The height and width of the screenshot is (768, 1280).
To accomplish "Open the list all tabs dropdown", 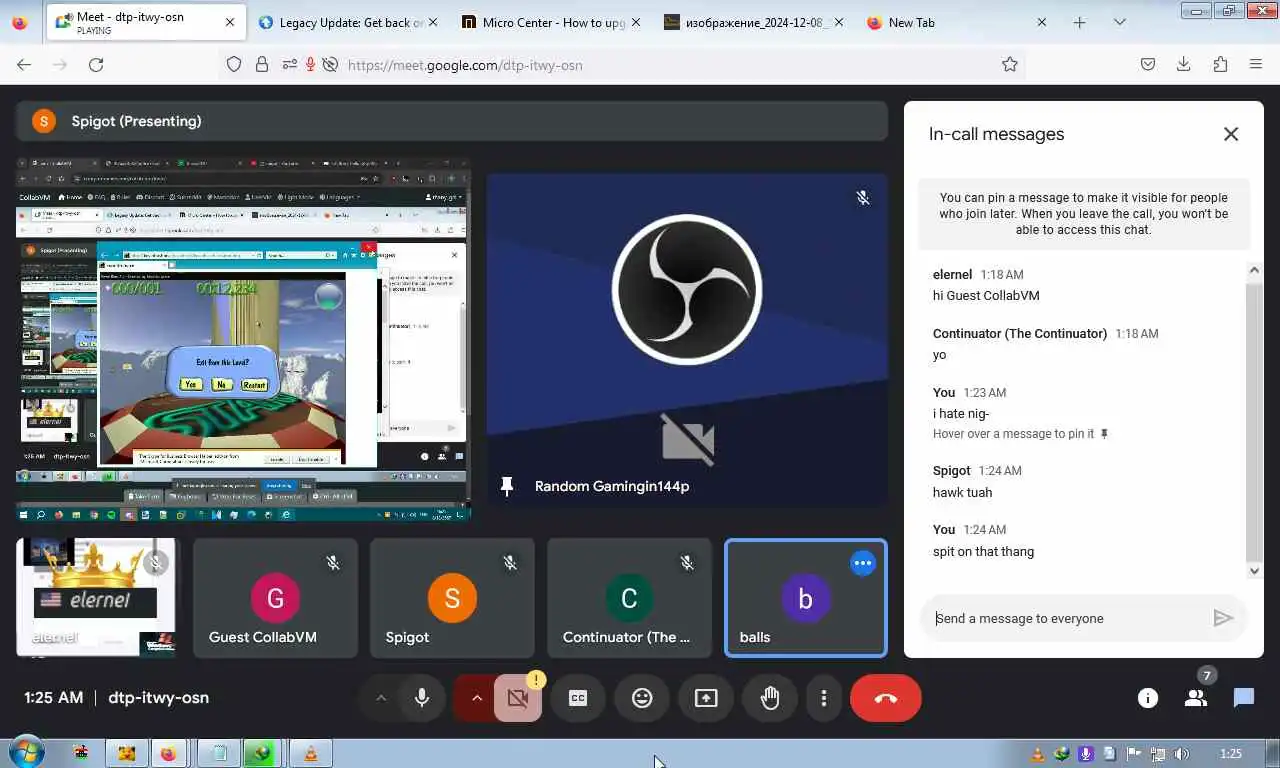I will click(x=1119, y=22).
